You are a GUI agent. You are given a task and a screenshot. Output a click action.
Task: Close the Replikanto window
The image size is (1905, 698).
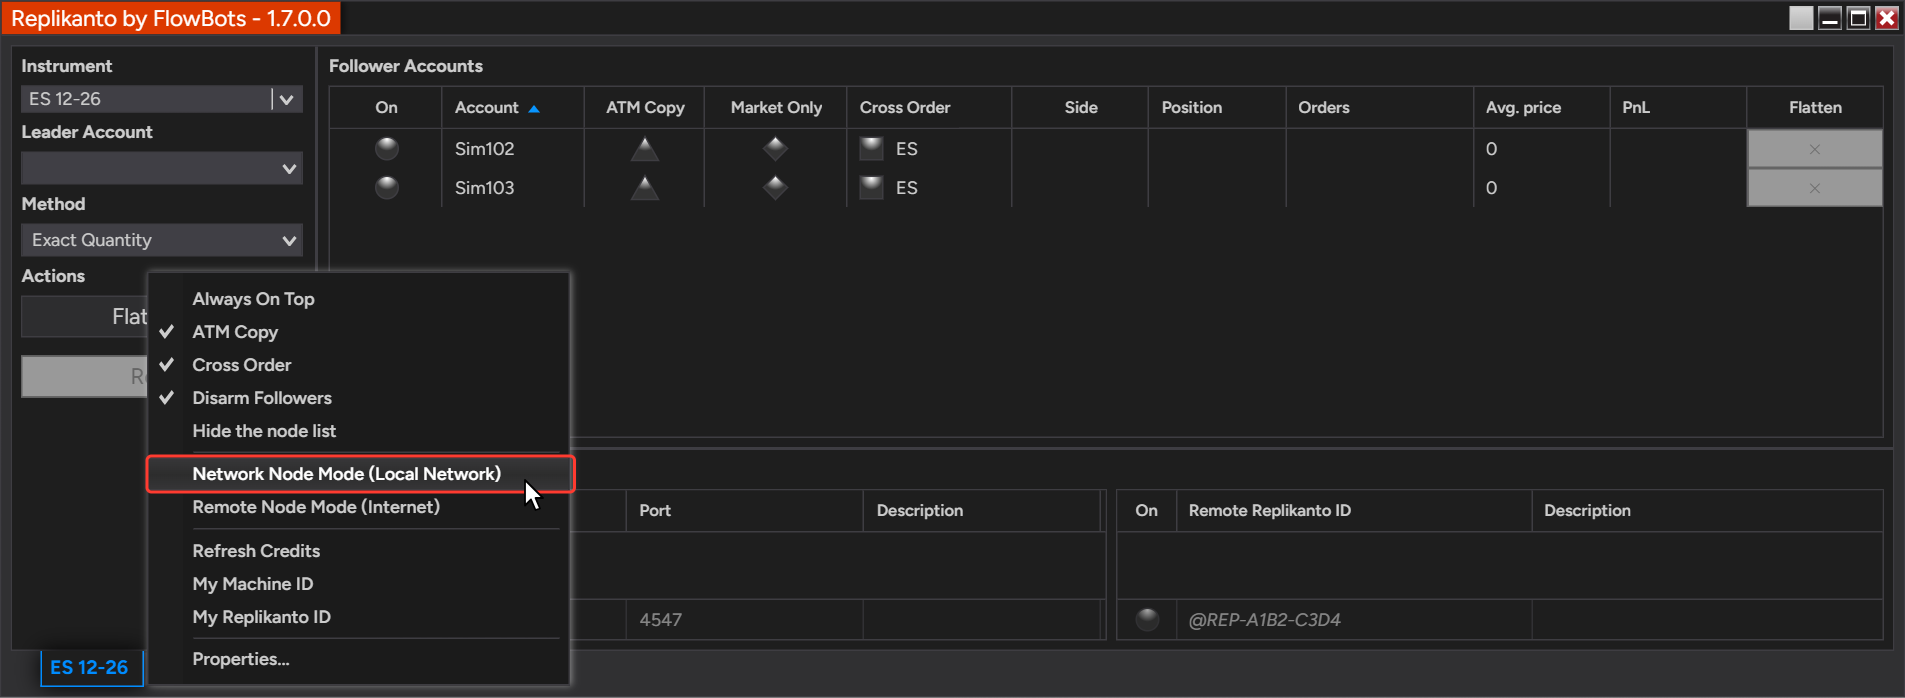pos(1886,18)
